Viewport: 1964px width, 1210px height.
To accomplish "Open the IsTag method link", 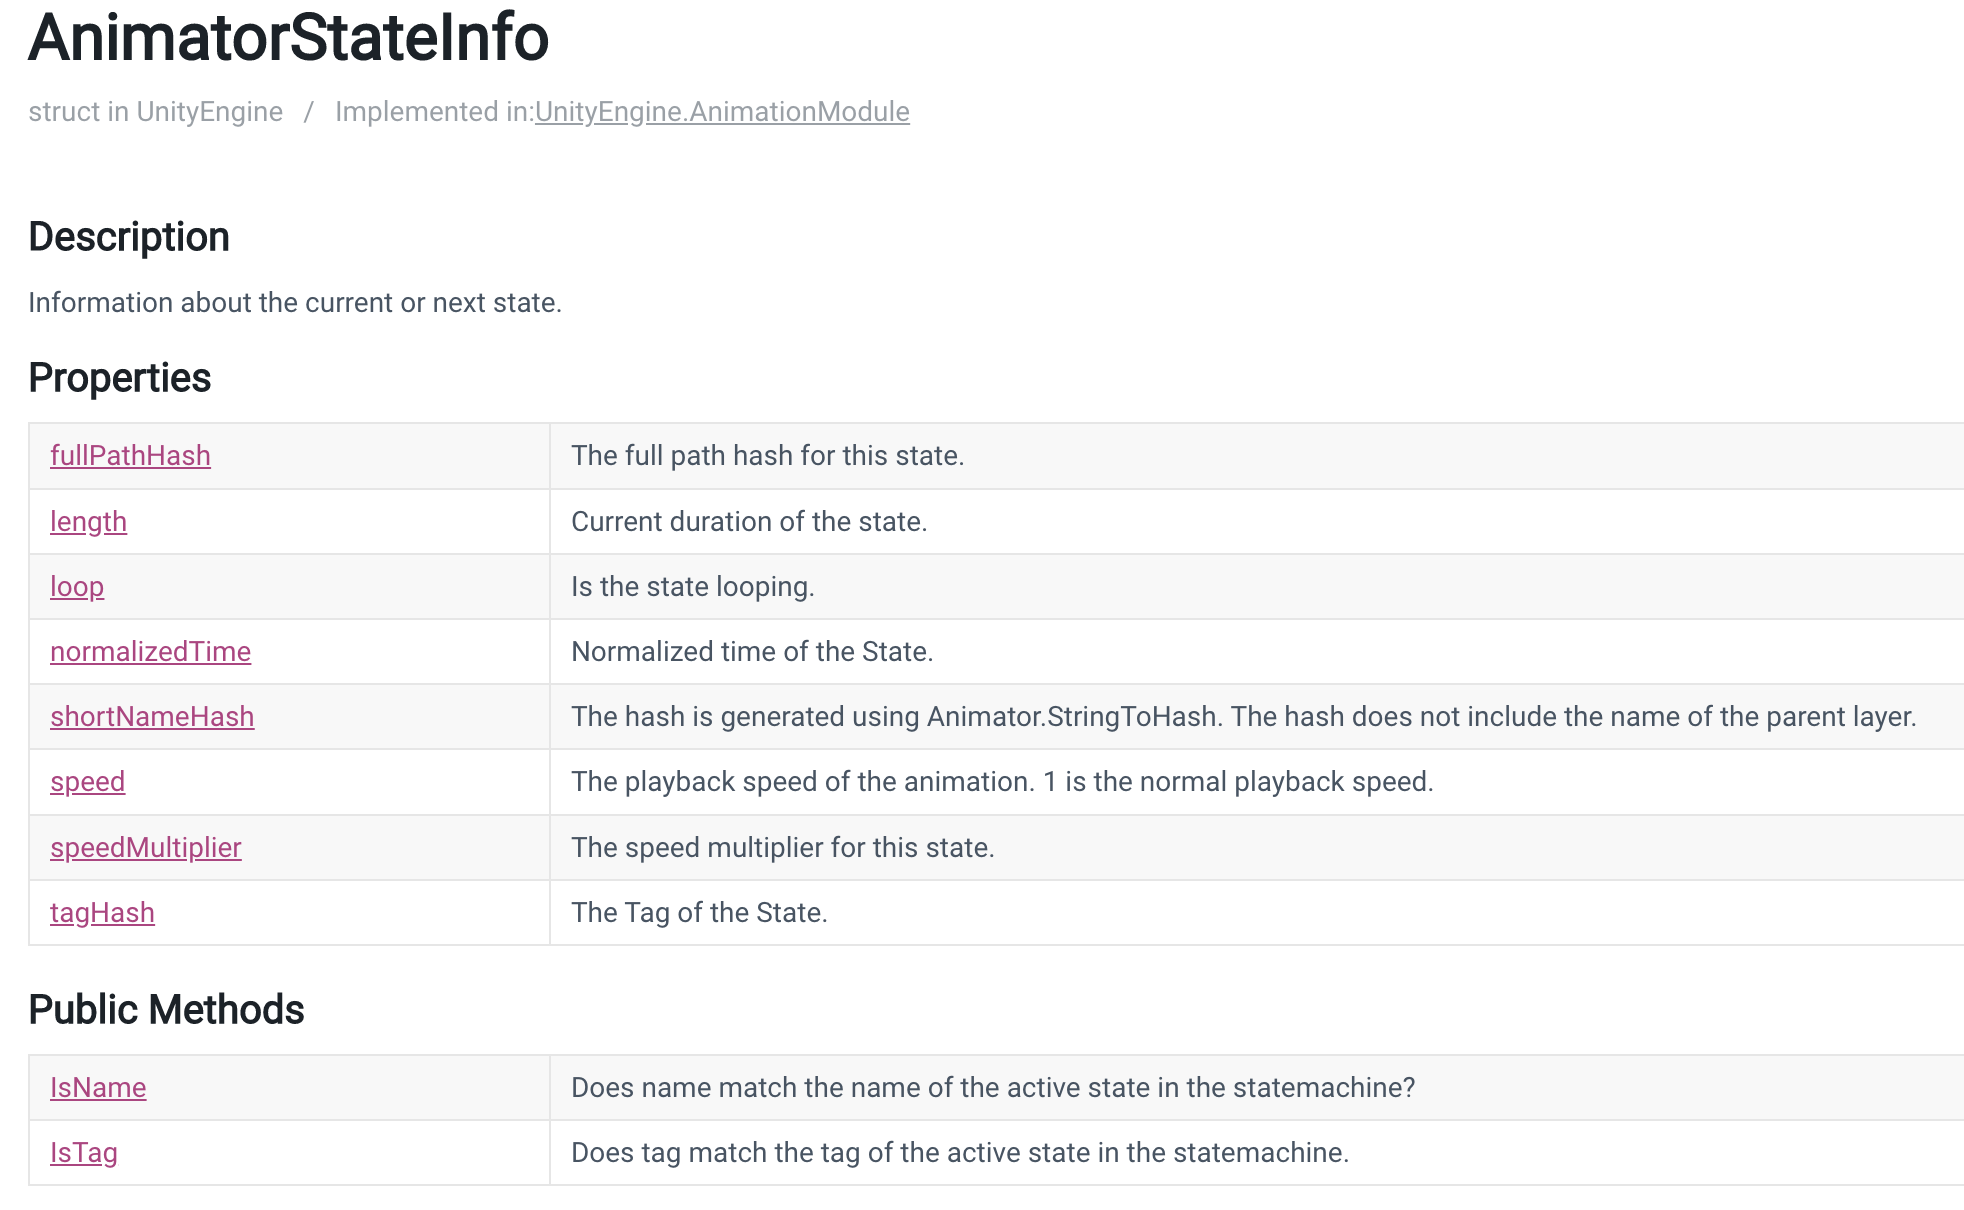I will click(x=84, y=1153).
